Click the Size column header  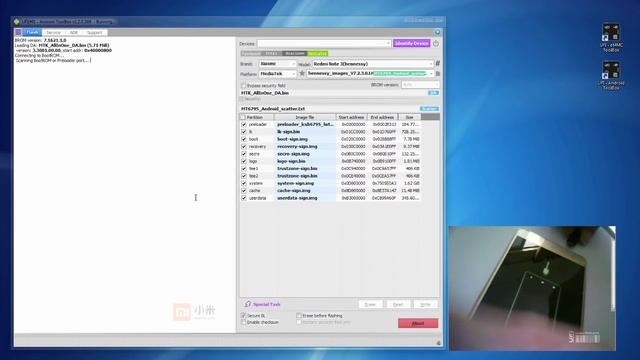(x=409, y=117)
